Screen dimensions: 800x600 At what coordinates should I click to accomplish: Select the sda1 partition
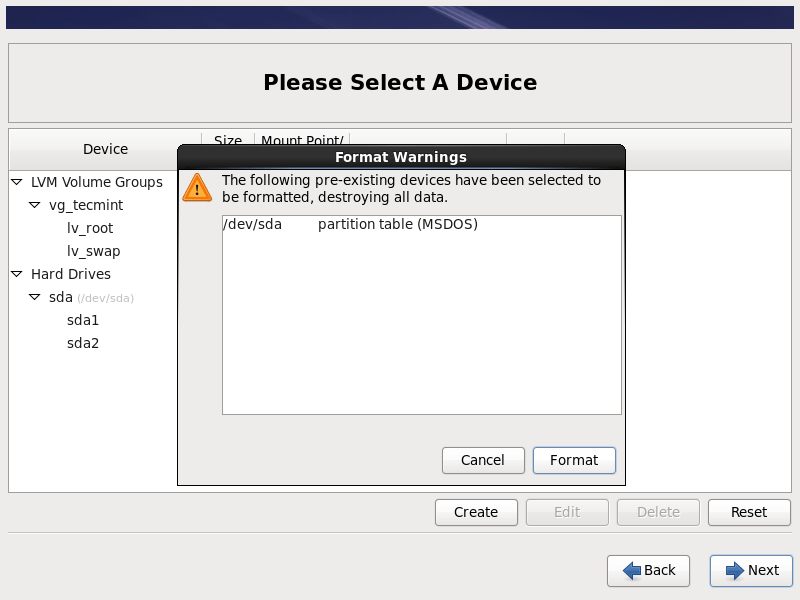83,320
